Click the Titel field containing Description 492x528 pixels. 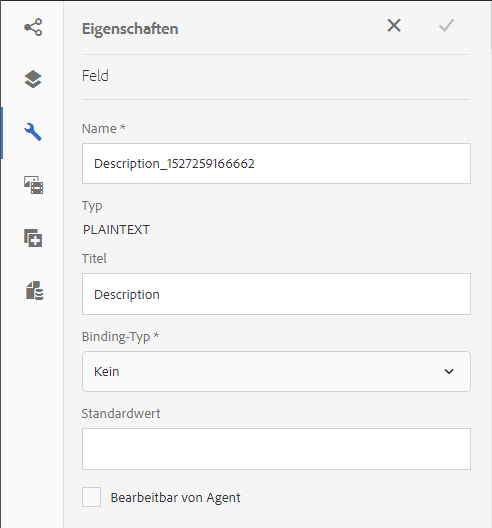[x=276, y=294]
